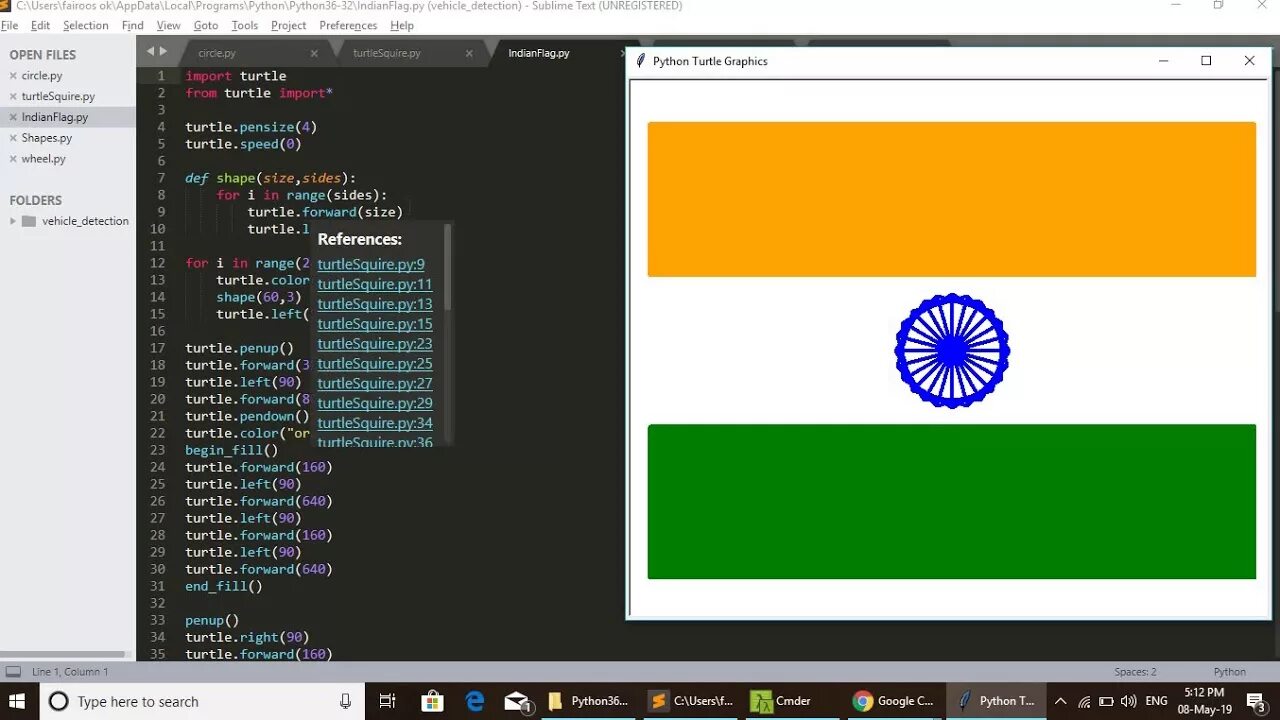Open the Help menu
This screenshot has height=720, width=1280.
point(402,25)
